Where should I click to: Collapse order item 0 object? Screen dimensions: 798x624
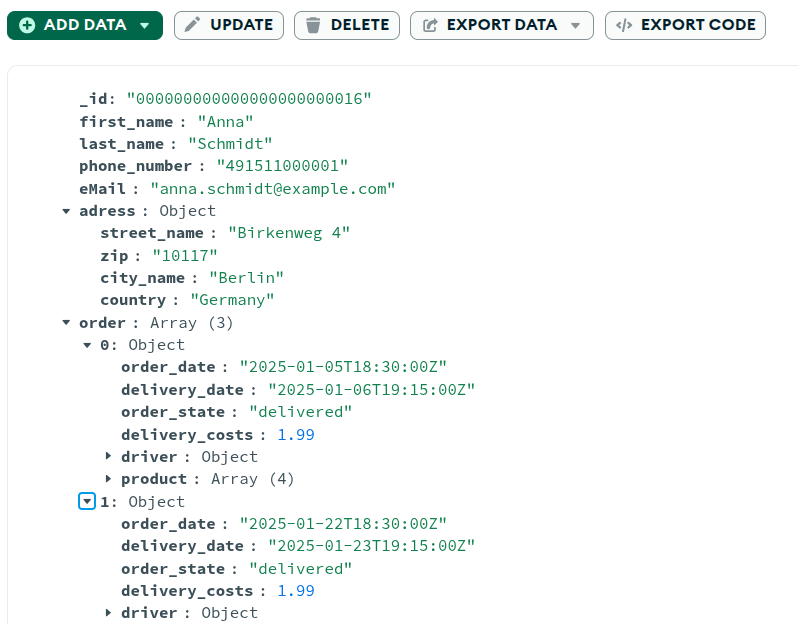(87, 345)
